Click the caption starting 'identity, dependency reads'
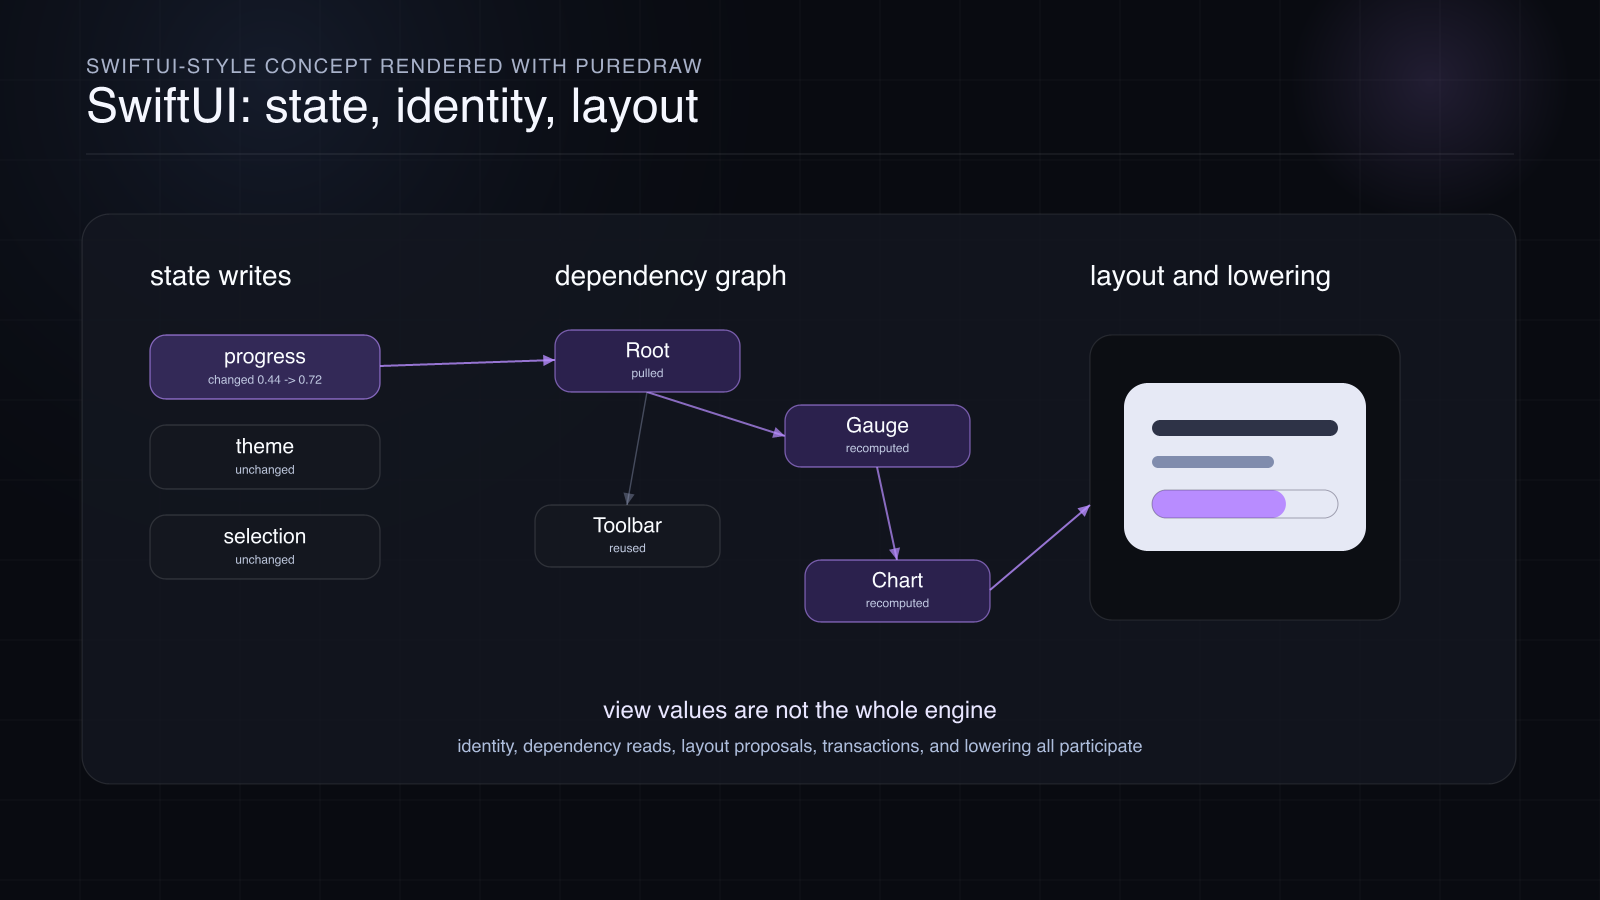This screenshot has width=1600, height=900. pos(800,746)
